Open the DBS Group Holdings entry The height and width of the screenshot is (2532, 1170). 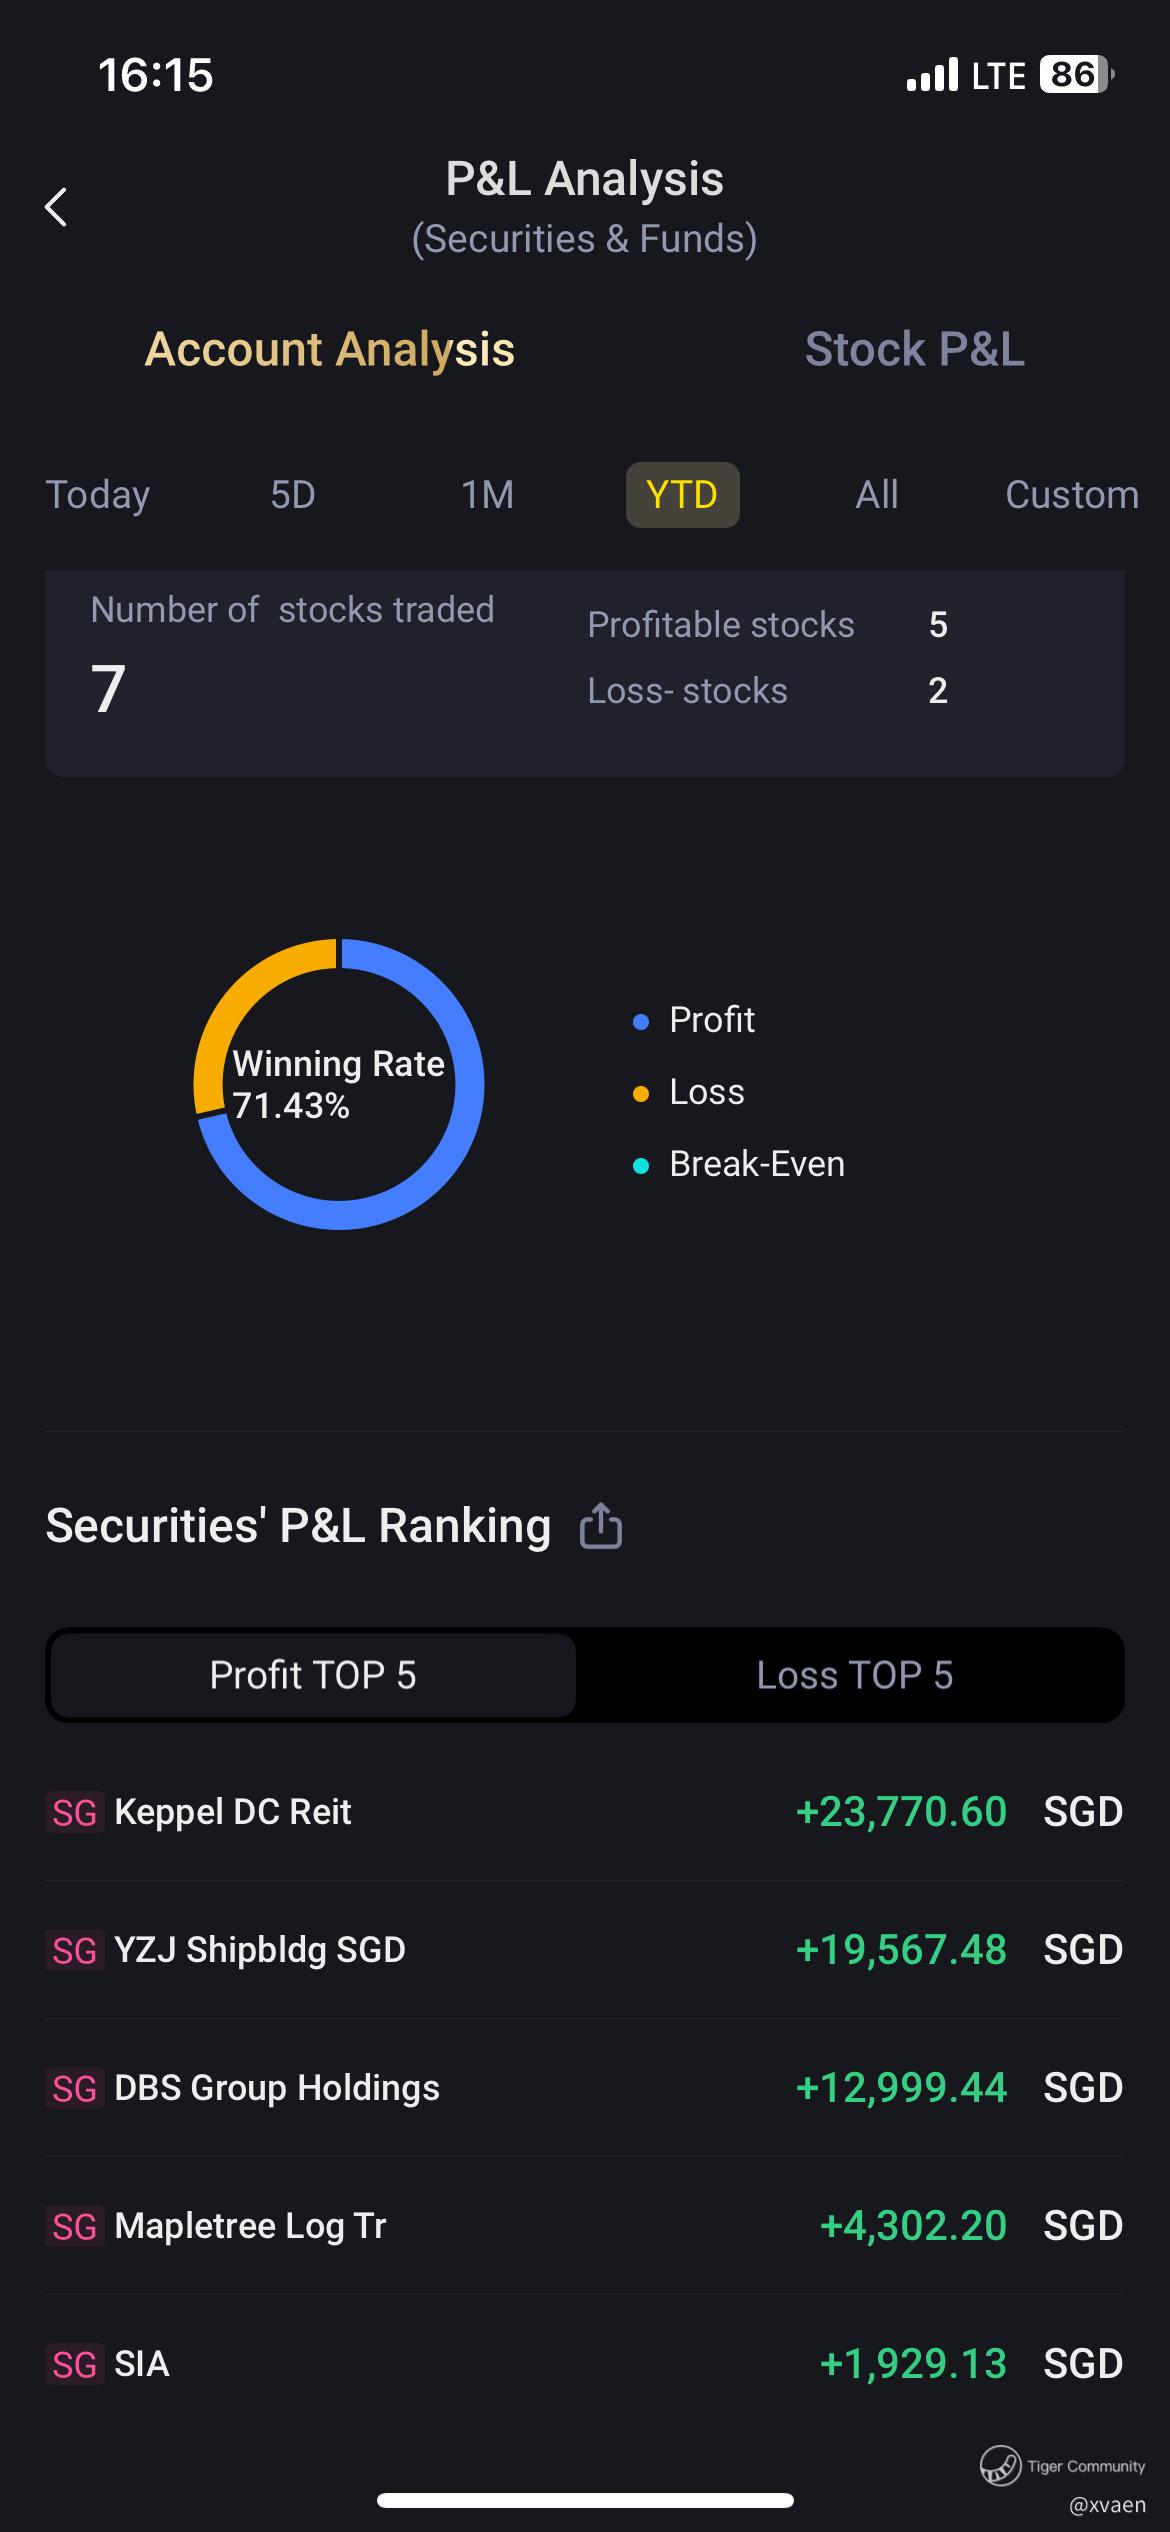(584, 2088)
